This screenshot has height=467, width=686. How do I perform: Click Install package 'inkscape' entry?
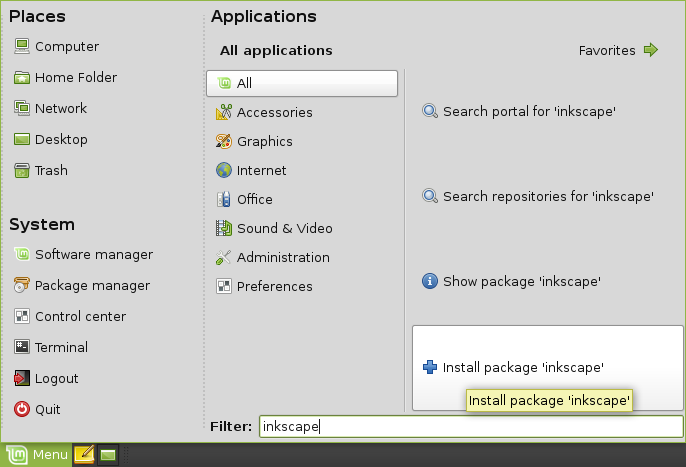pos(547,368)
